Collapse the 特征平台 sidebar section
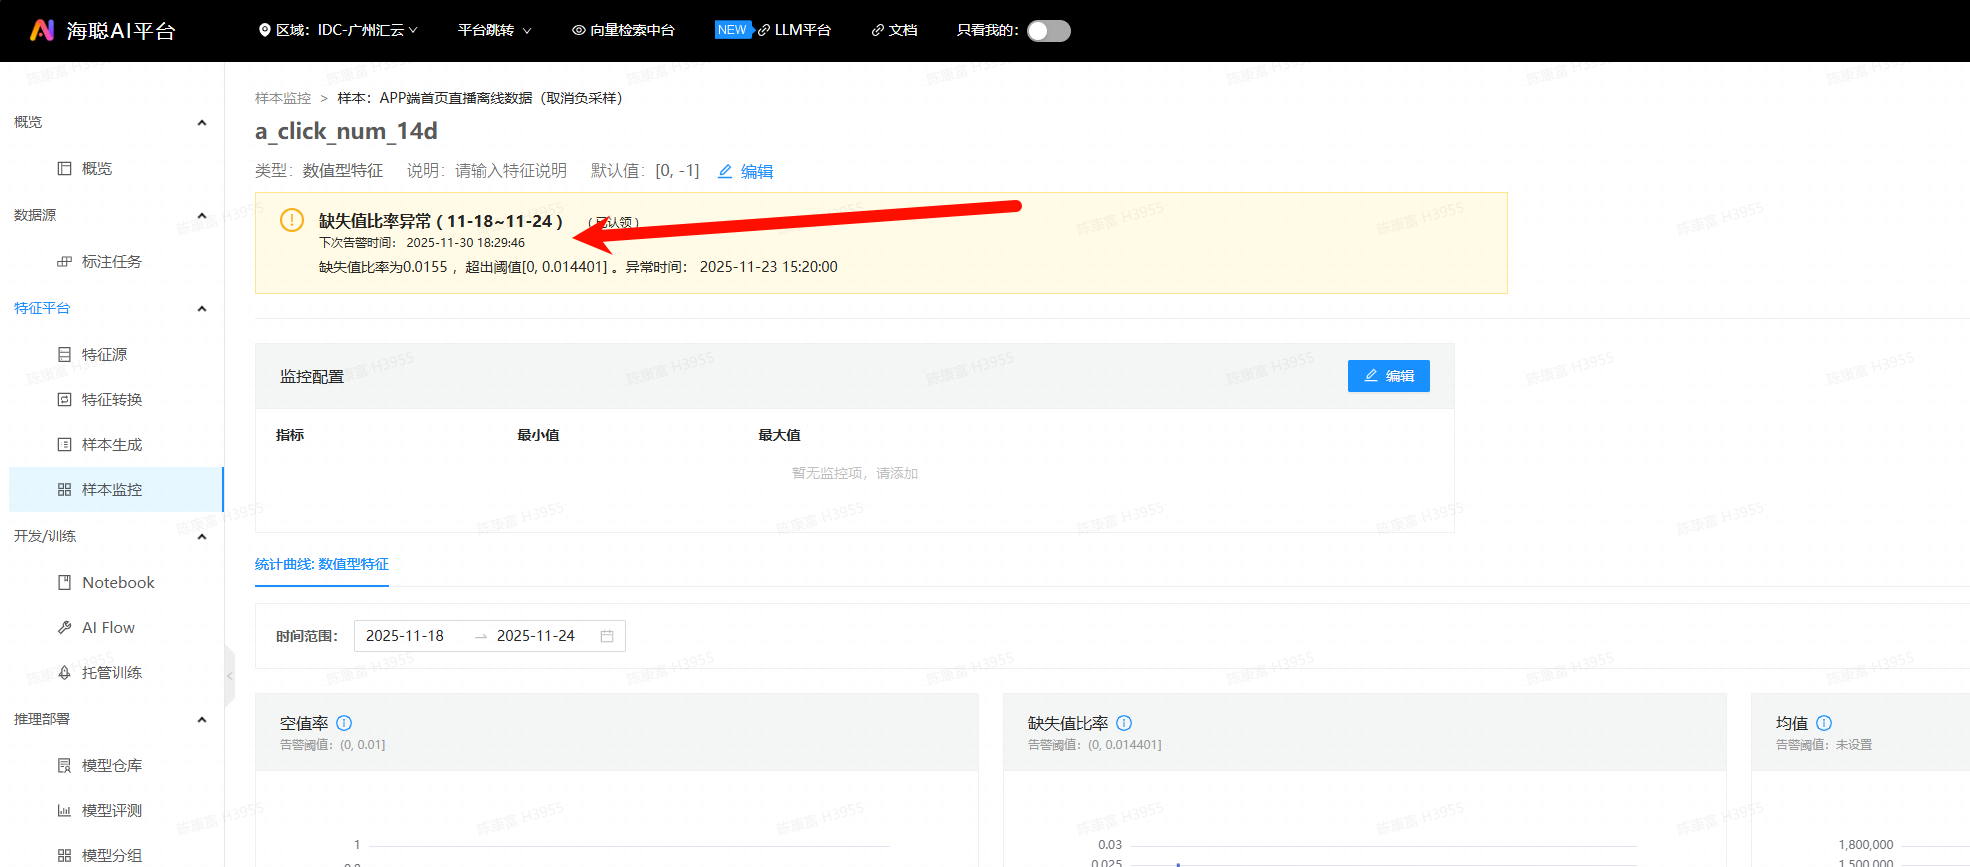 [202, 308]
